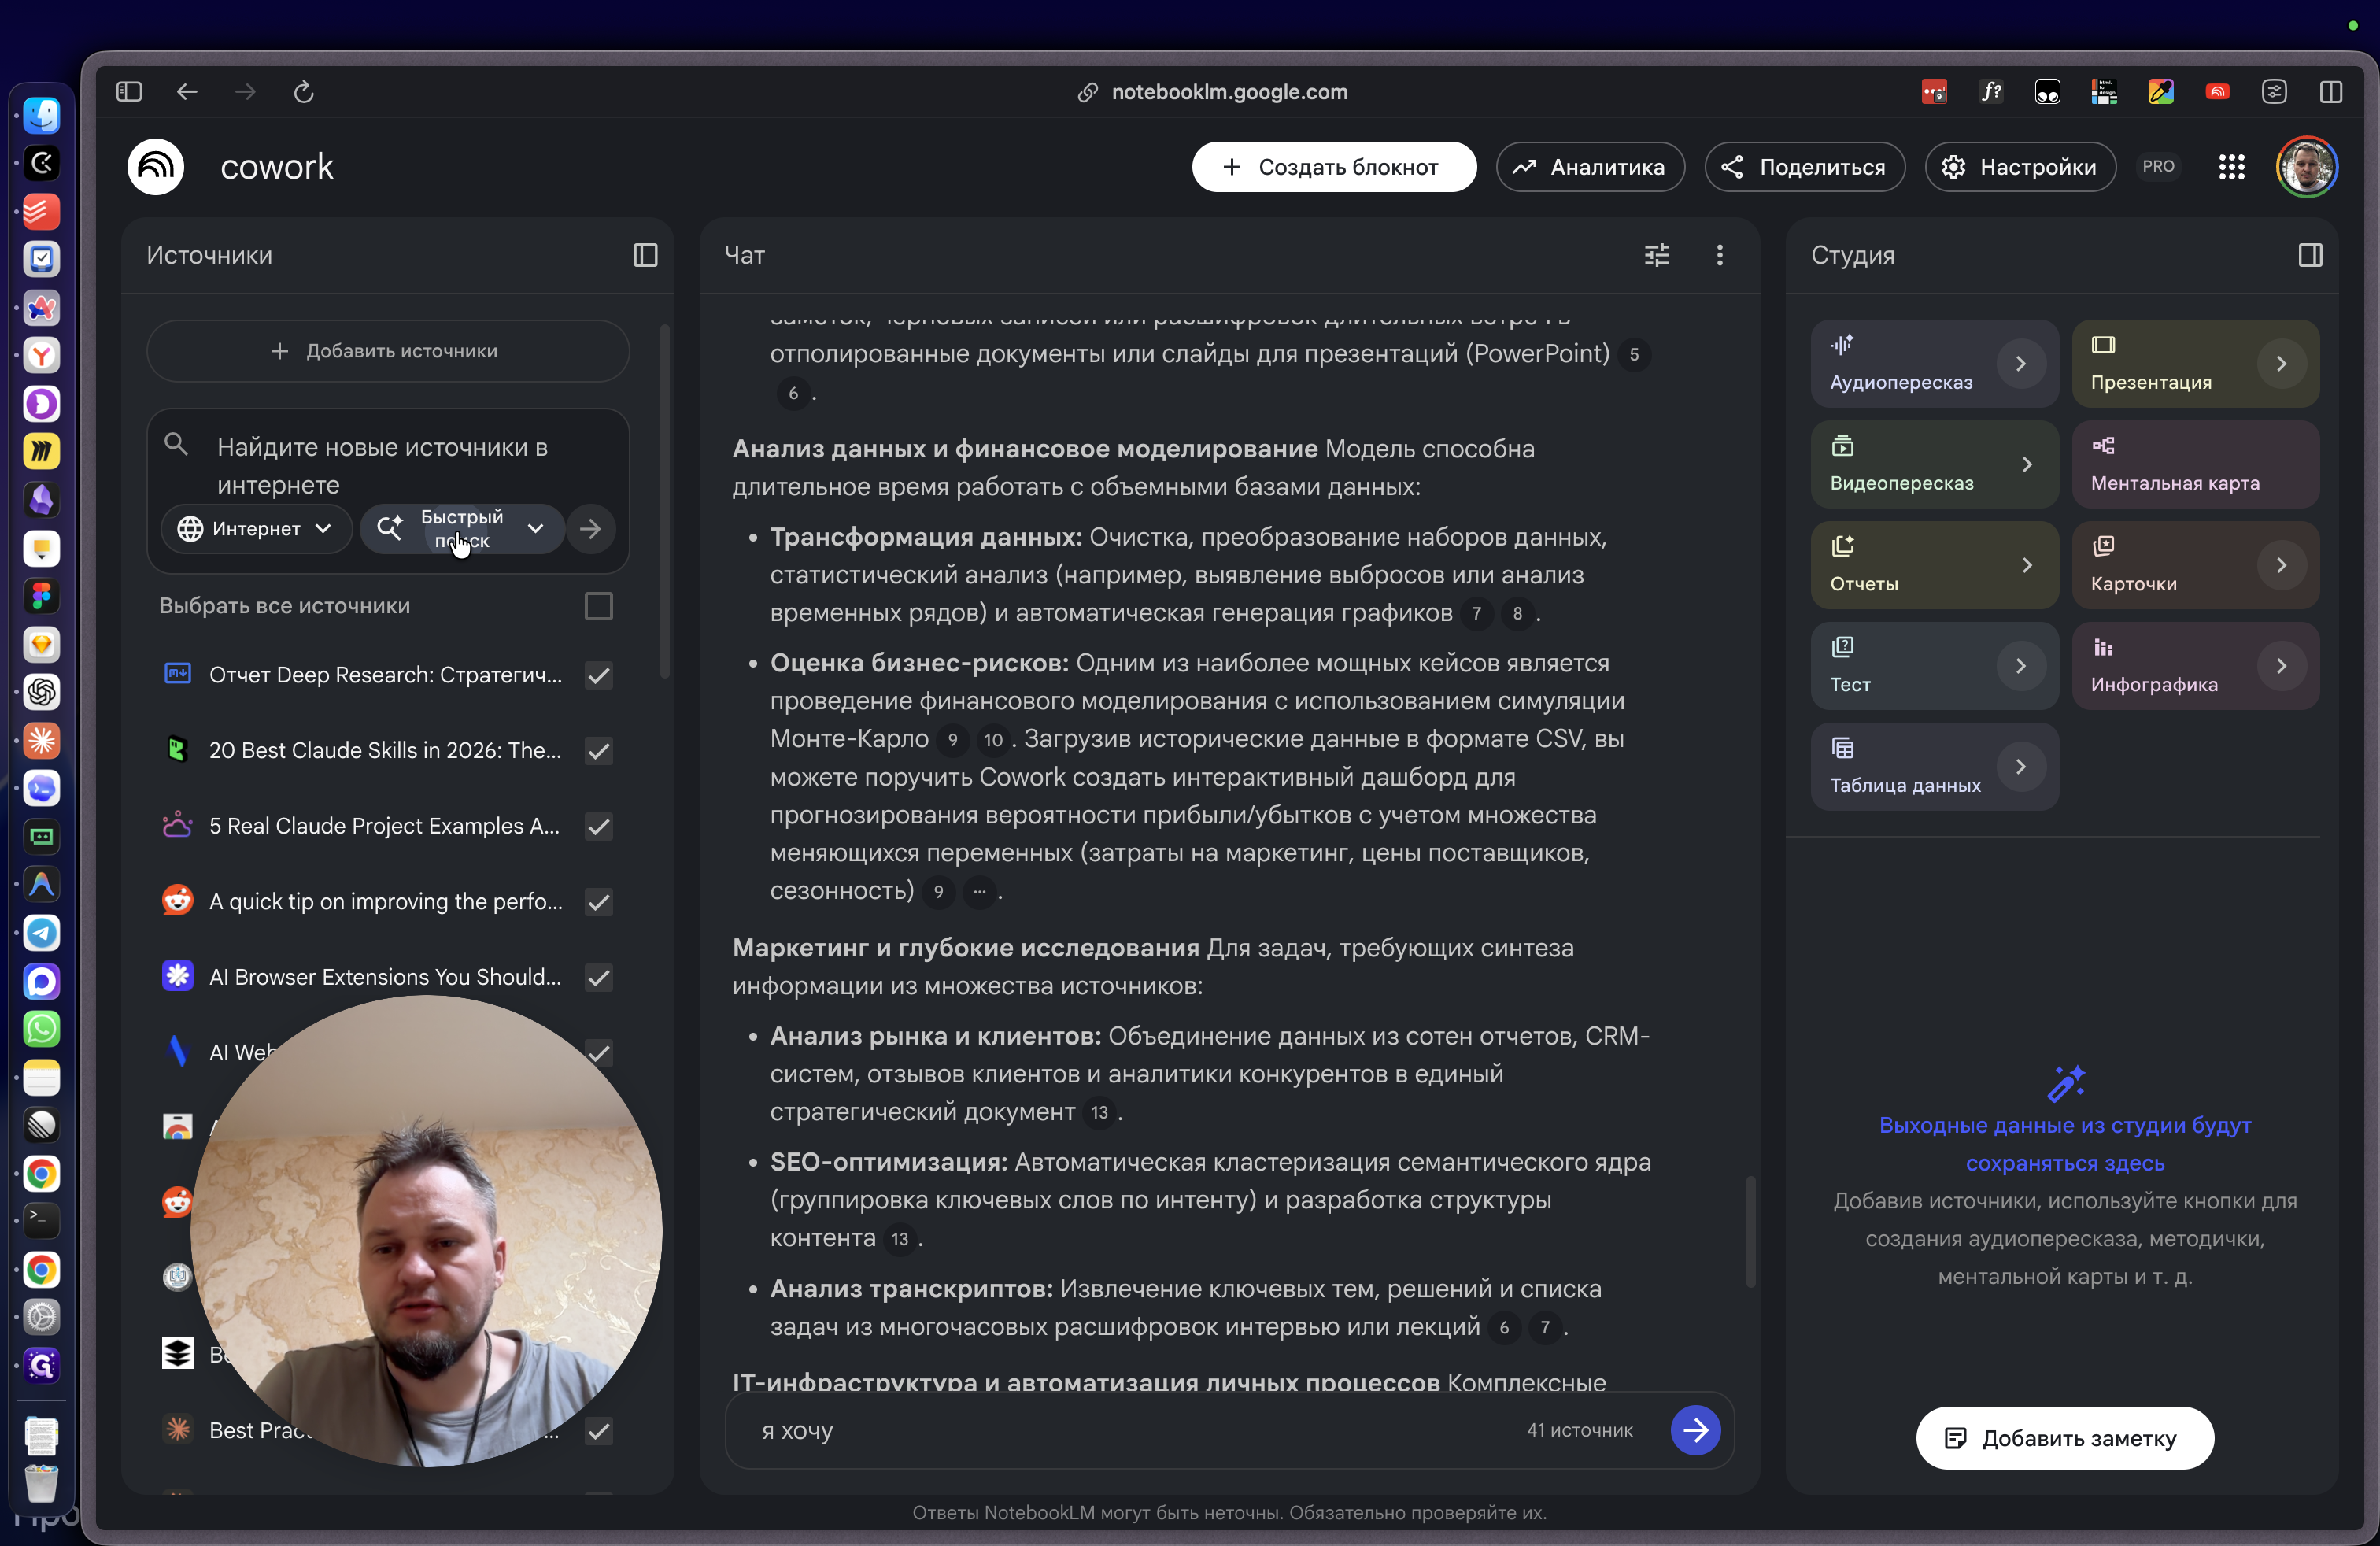Image resolution: width=2380 pixels, height=1546 pixels.
Task: Uncheck 20 Best Claude Skills source
Action: pyautogui.click(x=598, y=751)
